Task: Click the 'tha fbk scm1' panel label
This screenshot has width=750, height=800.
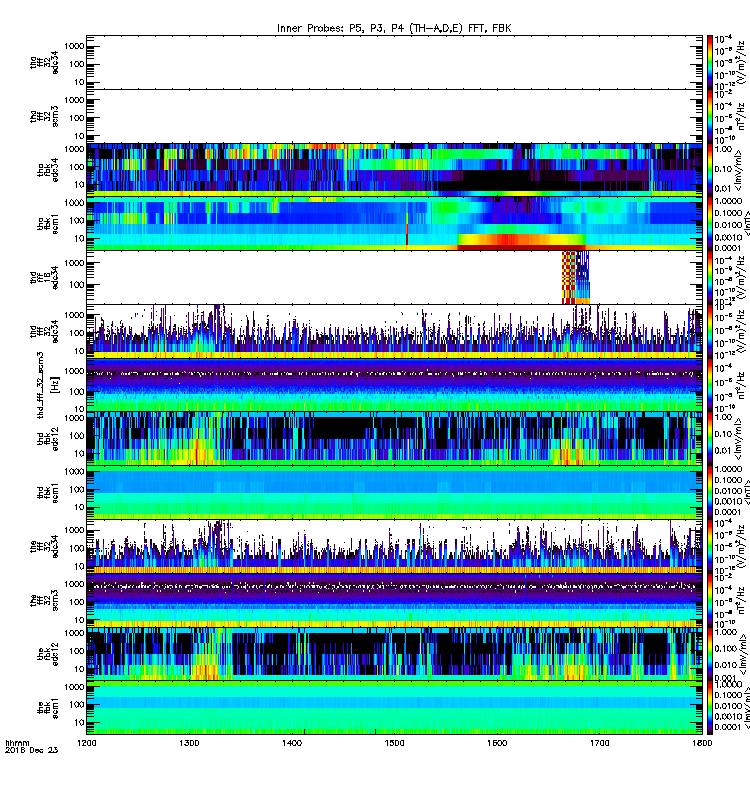Action: point(48,224)
